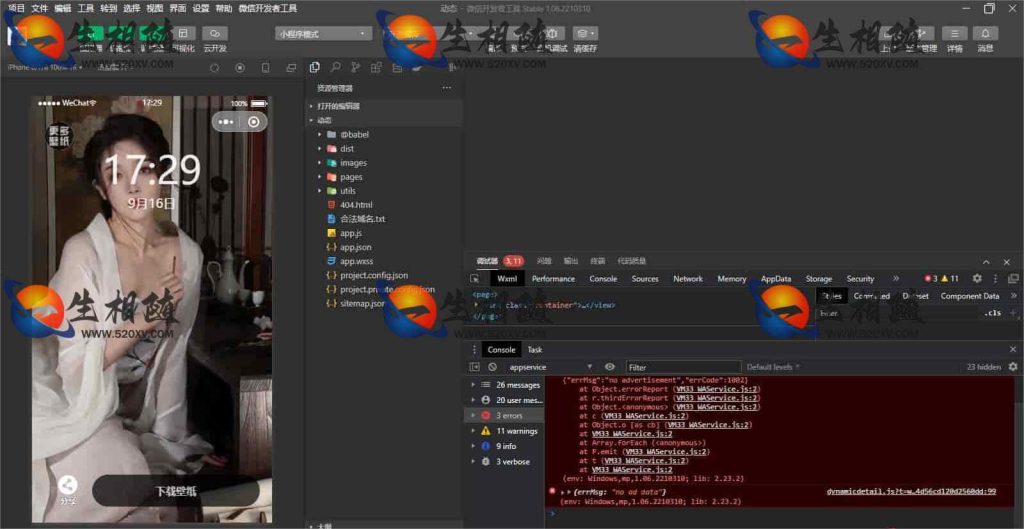Open 资源管理器 more options ellipsis
Screen dimensions: 1024x529
point(447,88)
